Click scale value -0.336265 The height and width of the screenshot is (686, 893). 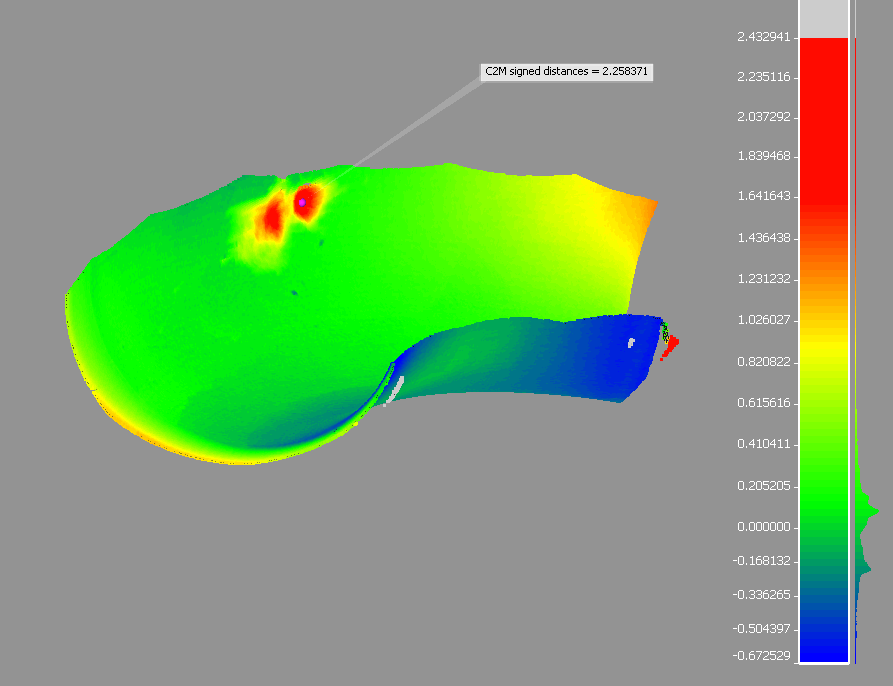click(762, 595)
